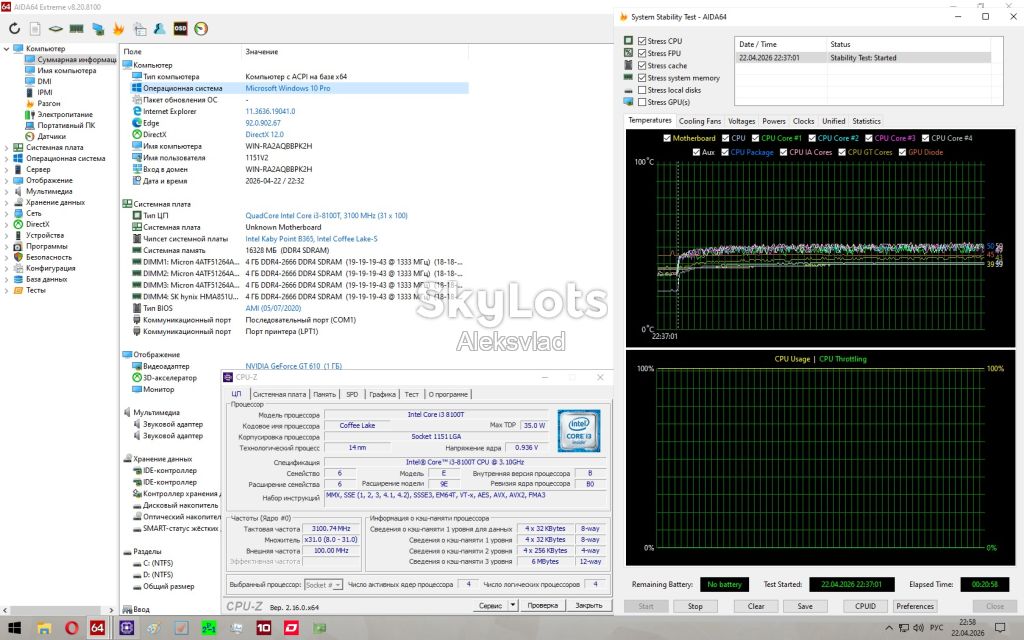
Task: Open the Сервис dropdown arrow in CPU-Z
Action: pos(513,605)
